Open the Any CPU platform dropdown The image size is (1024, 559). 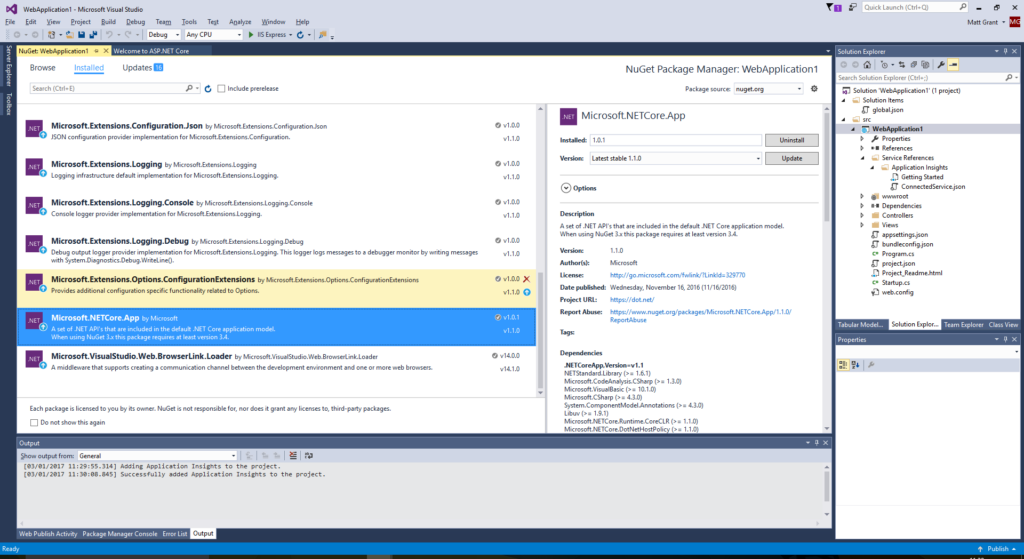(214, 35)
